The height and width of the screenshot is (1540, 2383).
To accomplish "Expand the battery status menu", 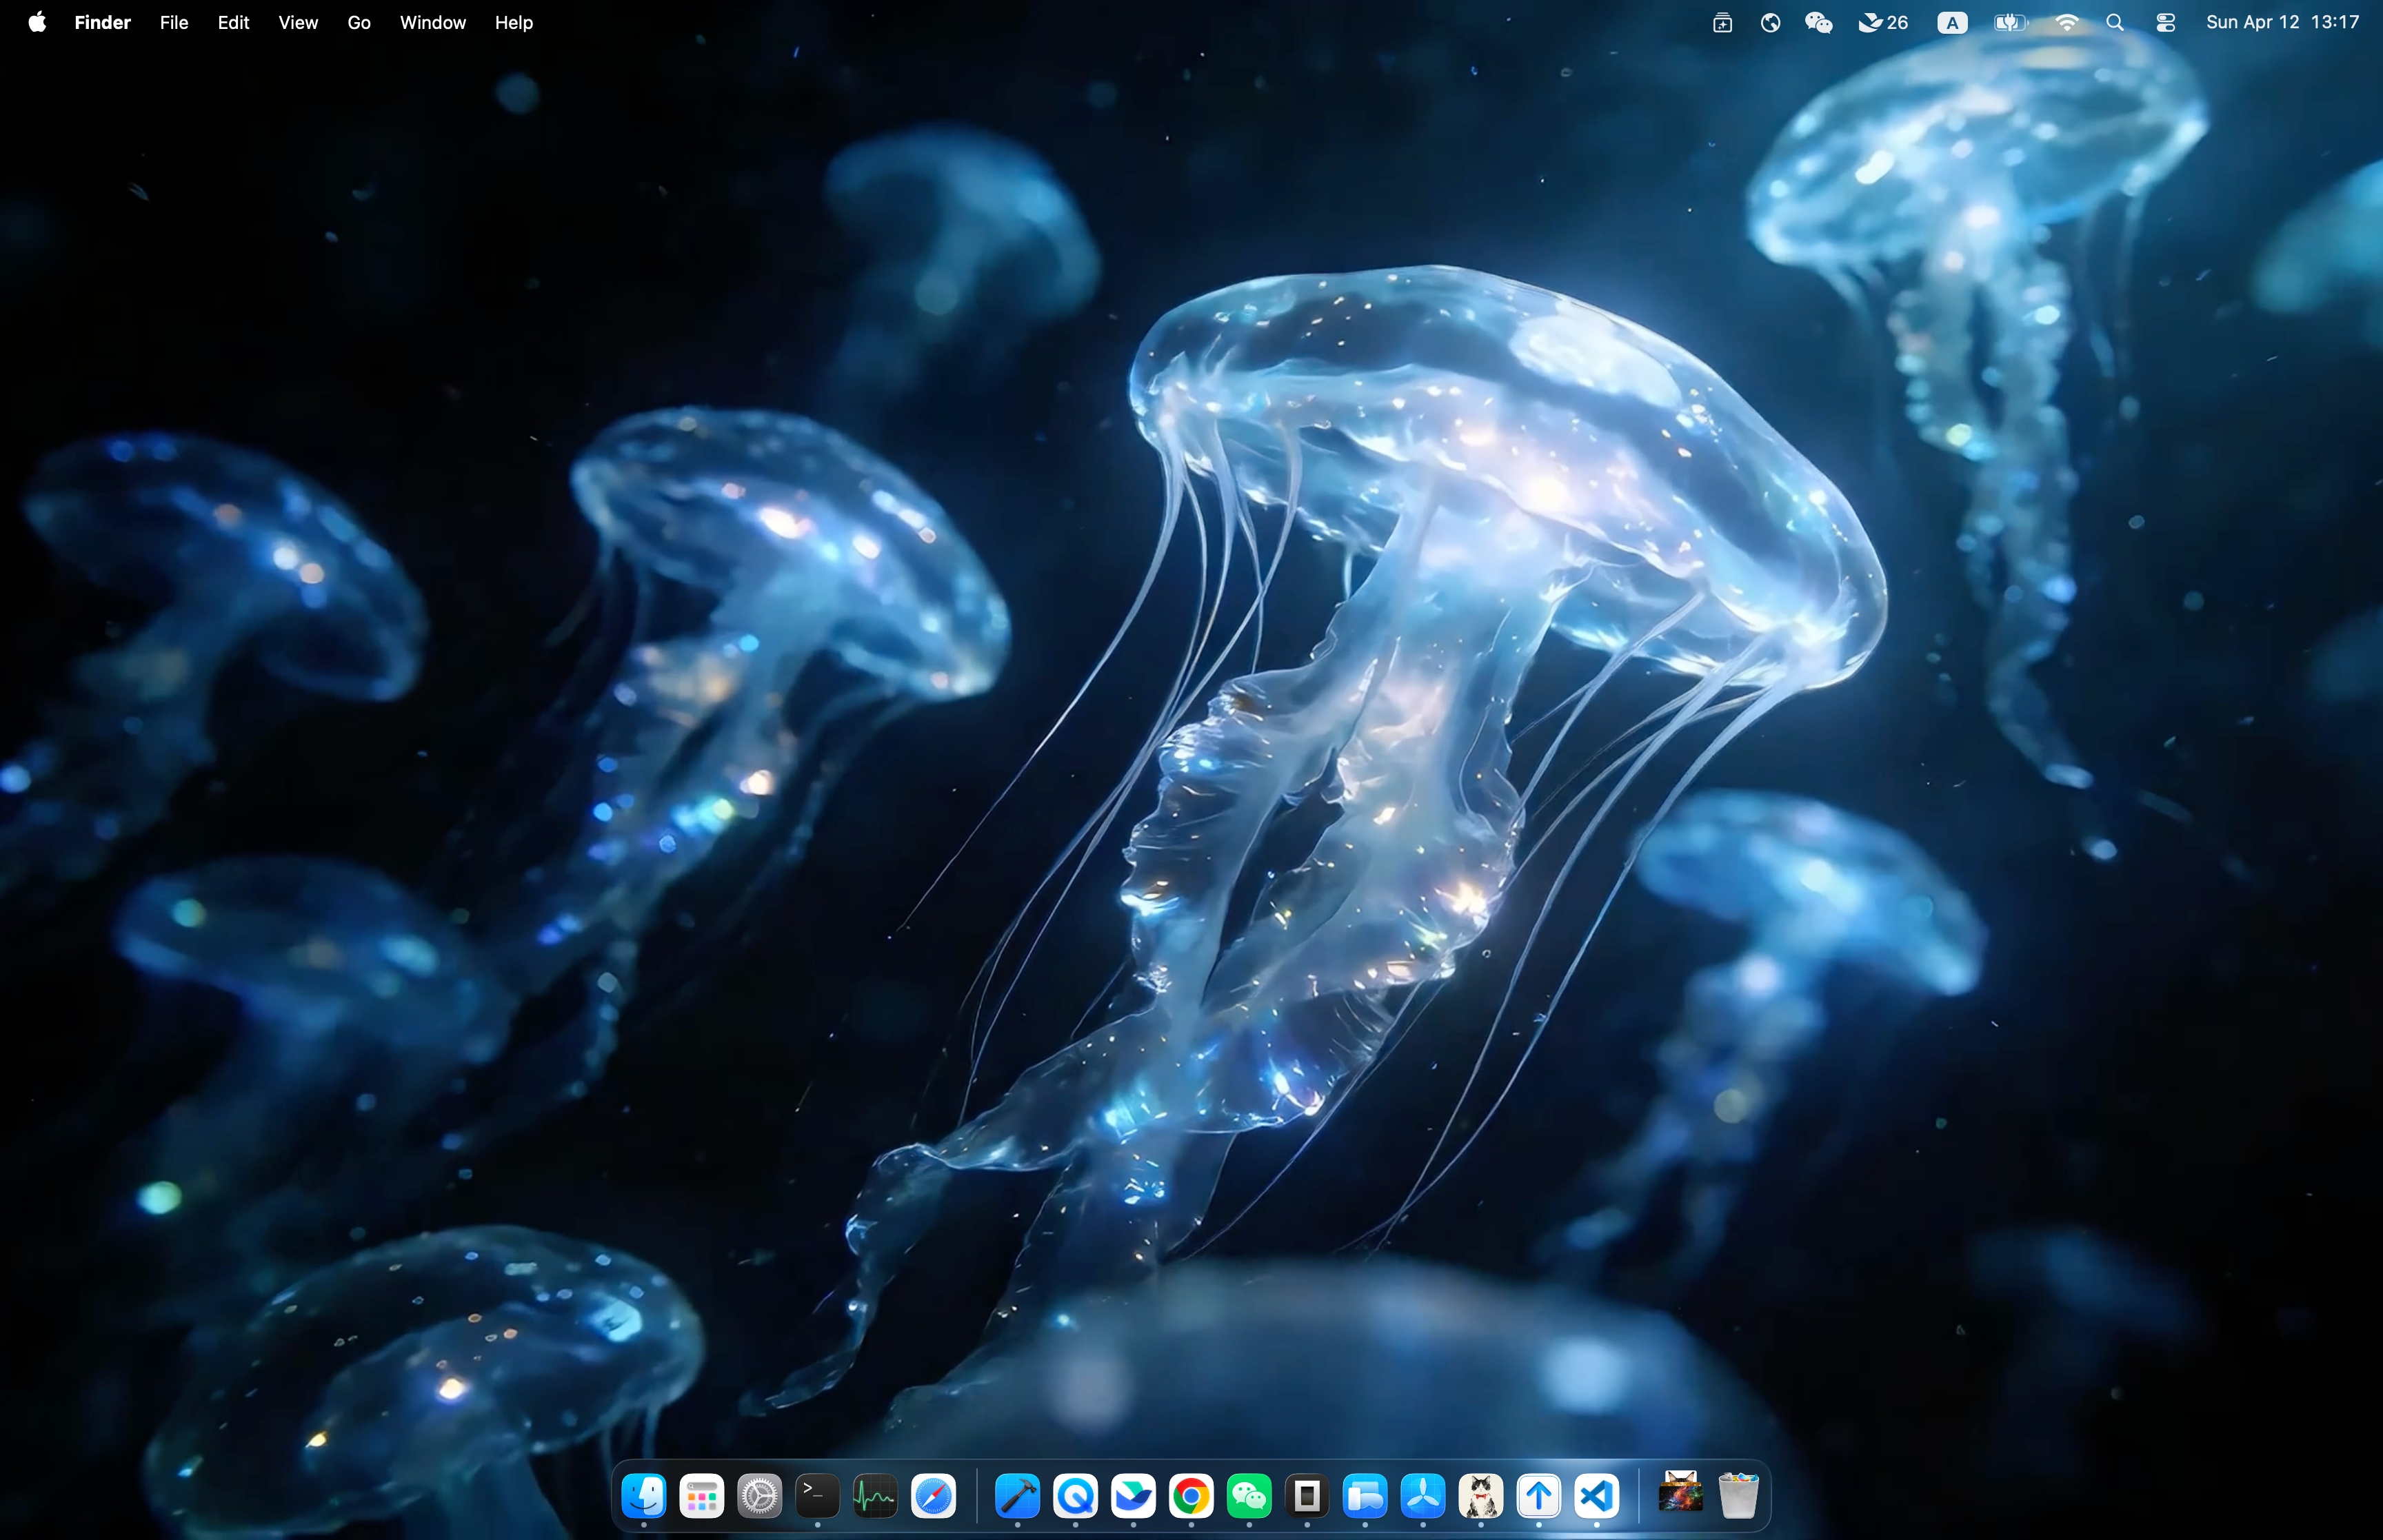I will pos(2010,22).
